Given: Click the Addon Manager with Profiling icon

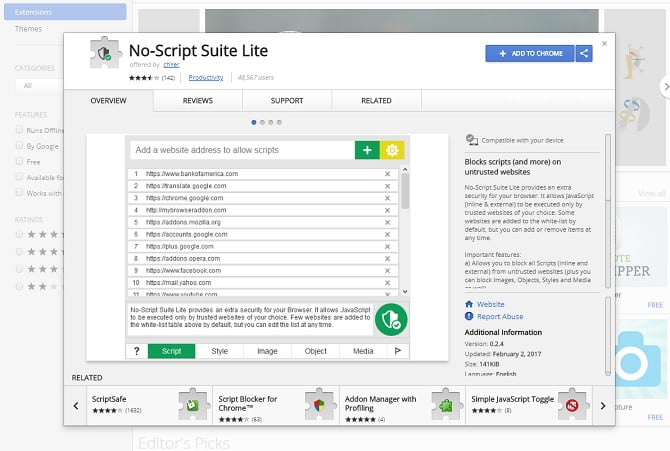Looking at the screenshot, I should point(446,404).
